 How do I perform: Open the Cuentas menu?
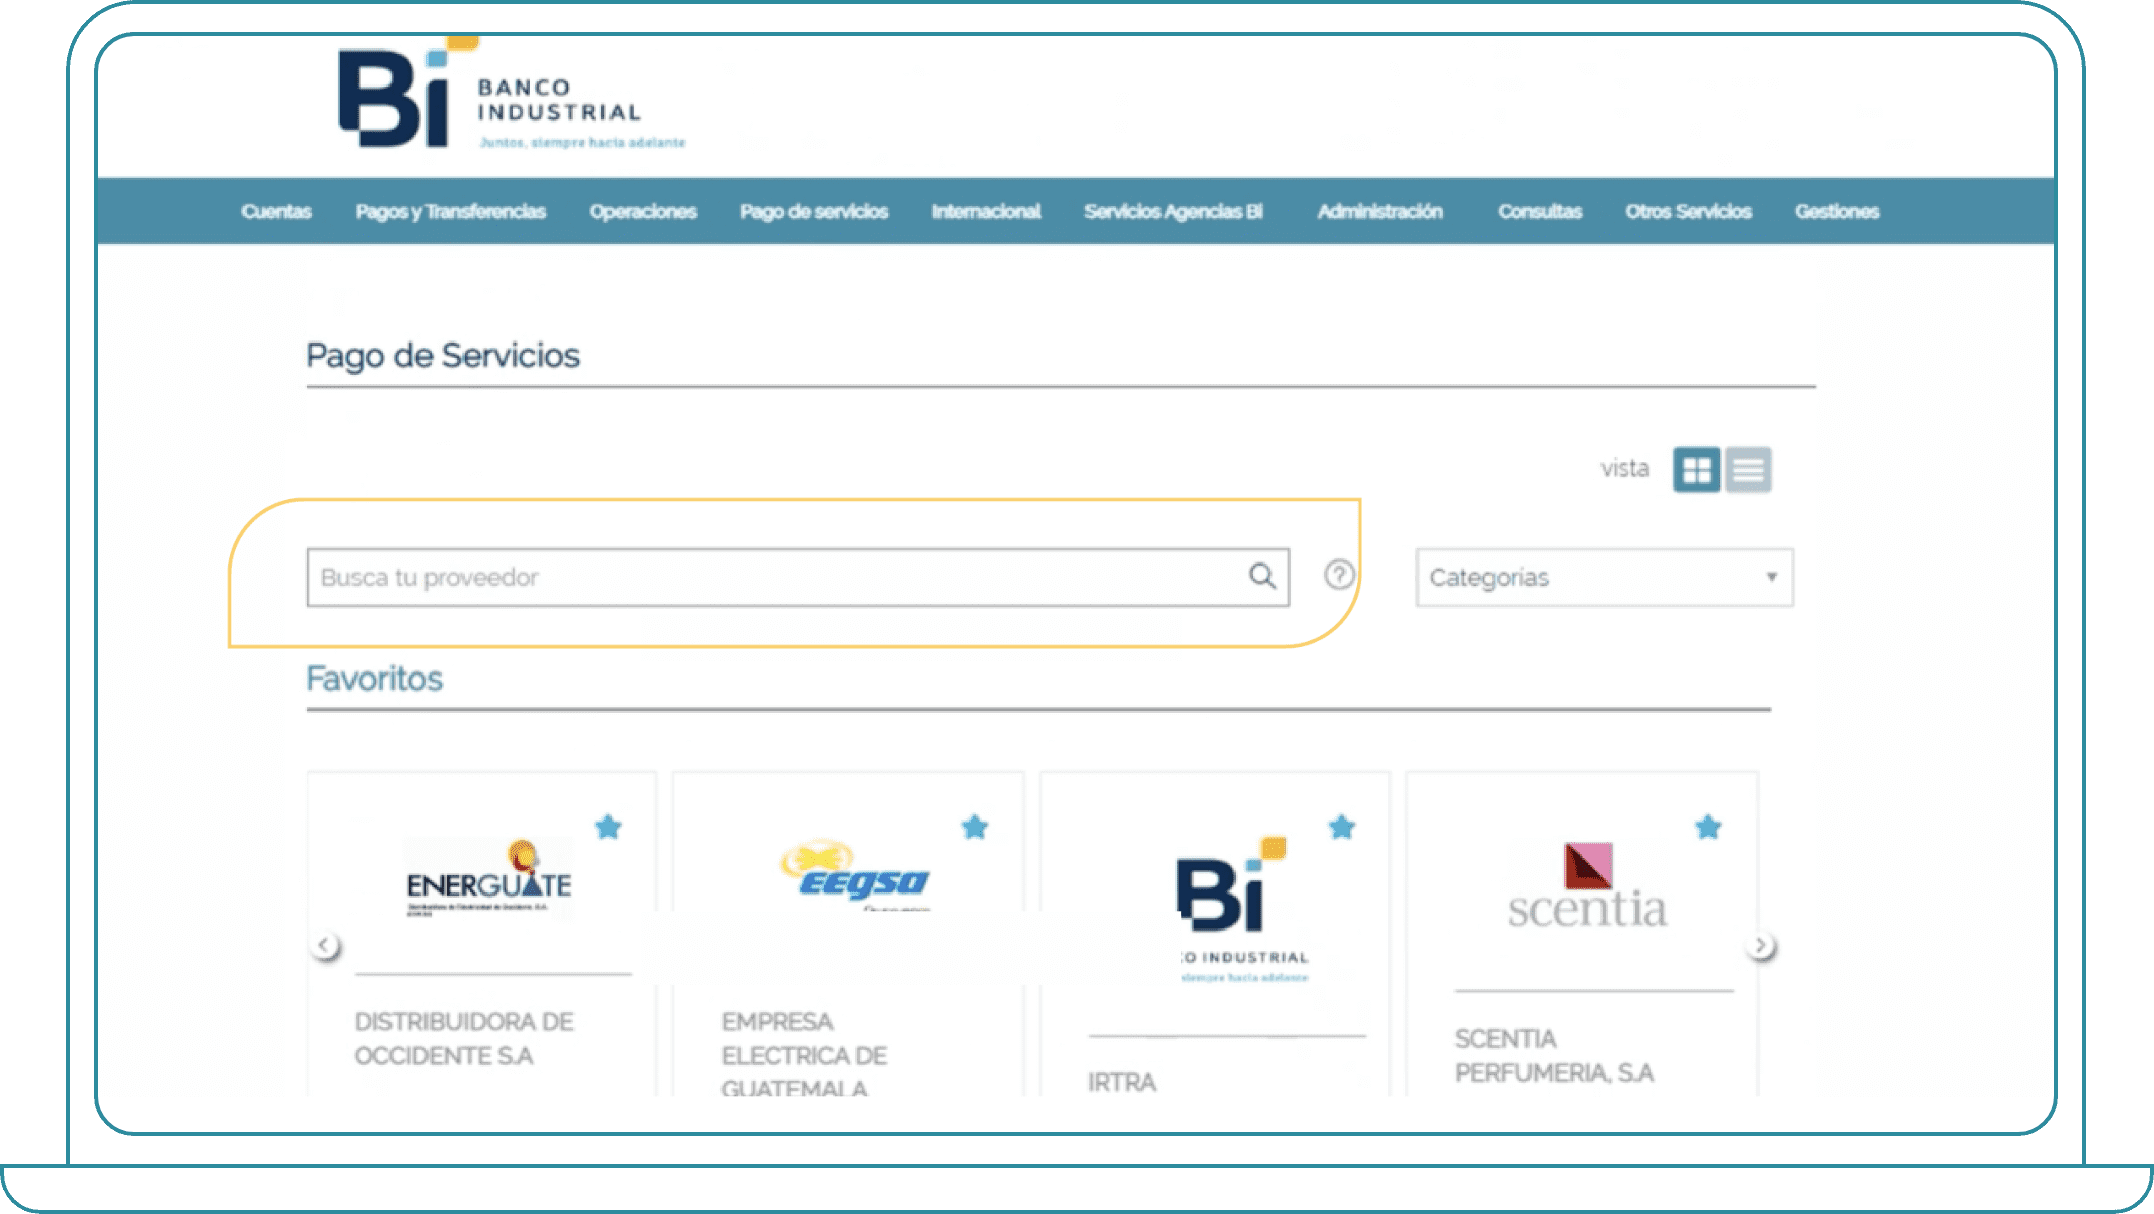[x=276, y=211]
